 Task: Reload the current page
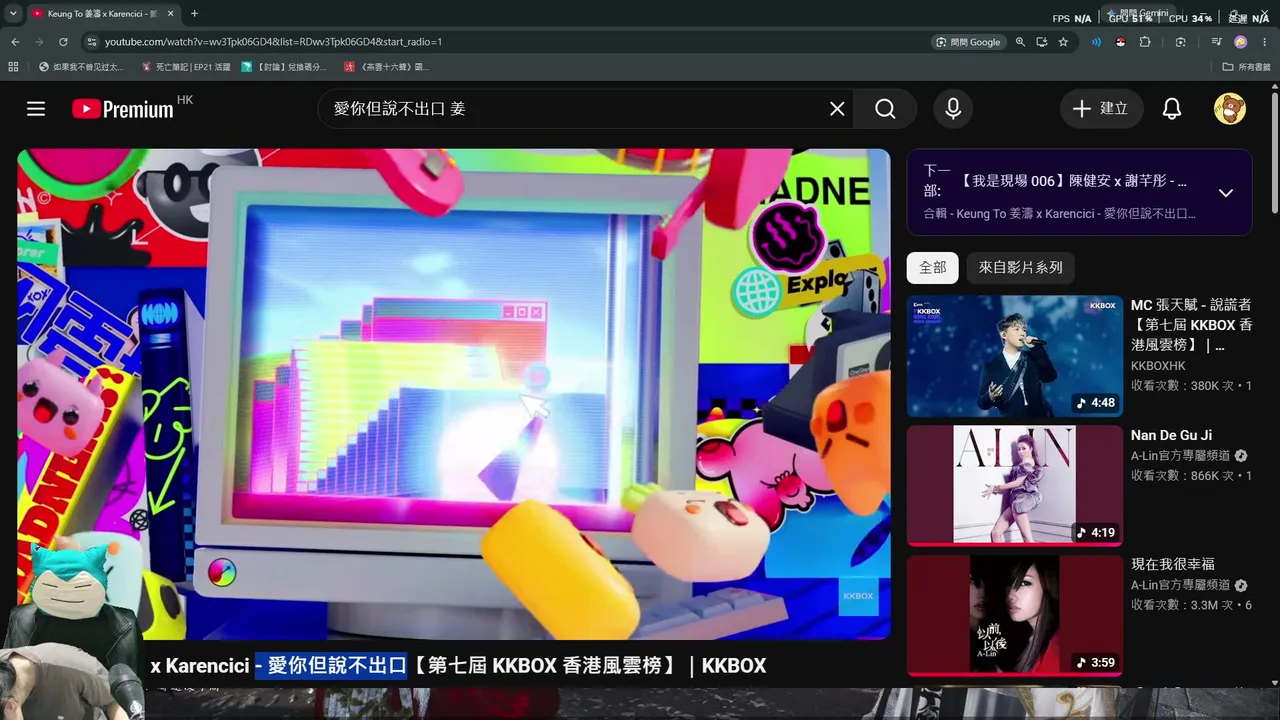point(63,42)
